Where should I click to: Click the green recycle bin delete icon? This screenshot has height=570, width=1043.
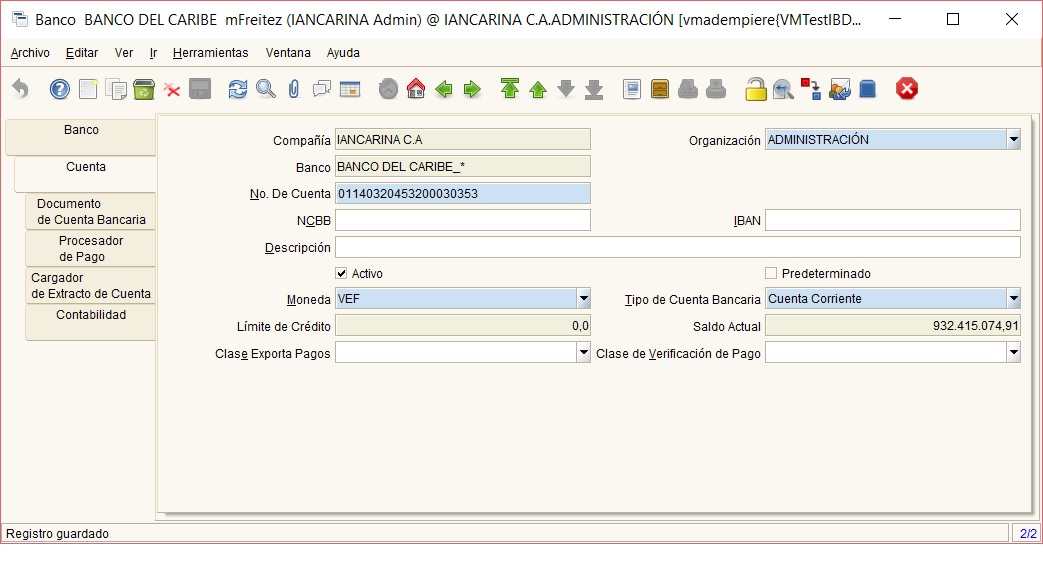pos(144,88)
